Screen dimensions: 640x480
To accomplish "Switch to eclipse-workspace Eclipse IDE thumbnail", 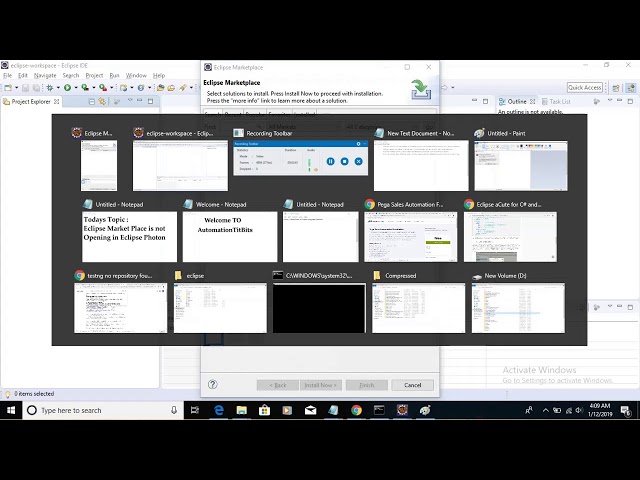I will (x=180, y=165).
